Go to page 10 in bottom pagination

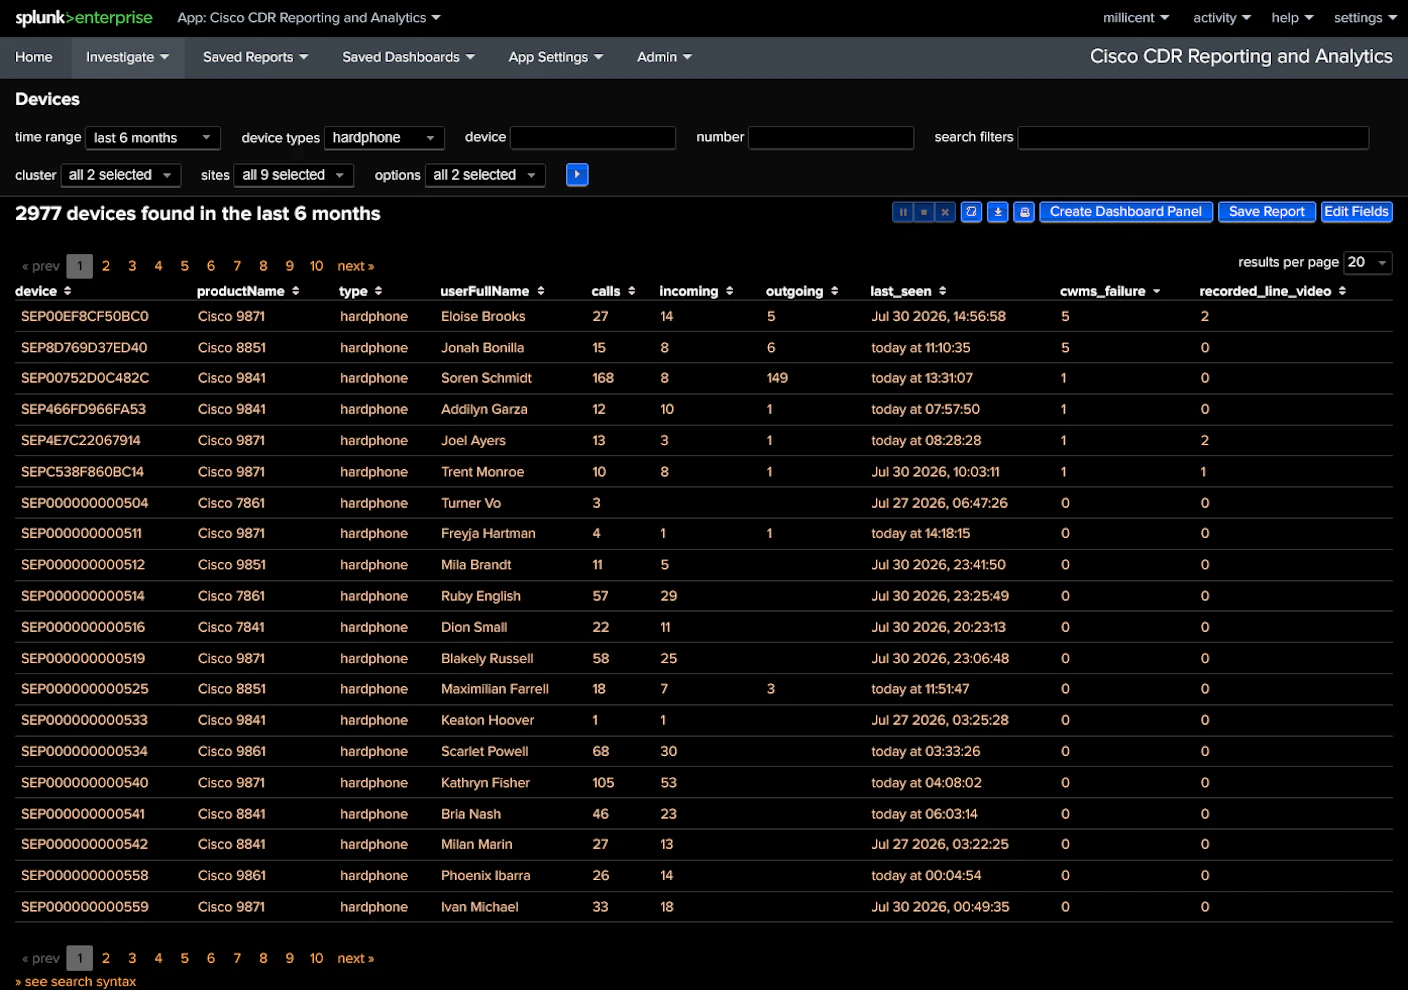[316, 958]
